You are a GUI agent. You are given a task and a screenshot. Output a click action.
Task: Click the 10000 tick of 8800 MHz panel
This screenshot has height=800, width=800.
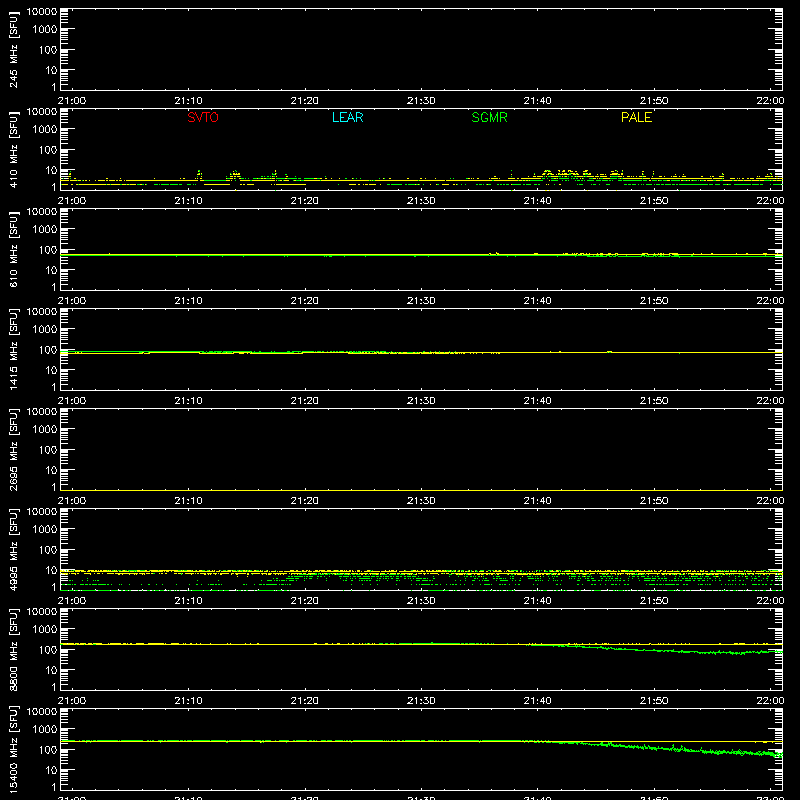pyautogui.click(x=42, y=612)
